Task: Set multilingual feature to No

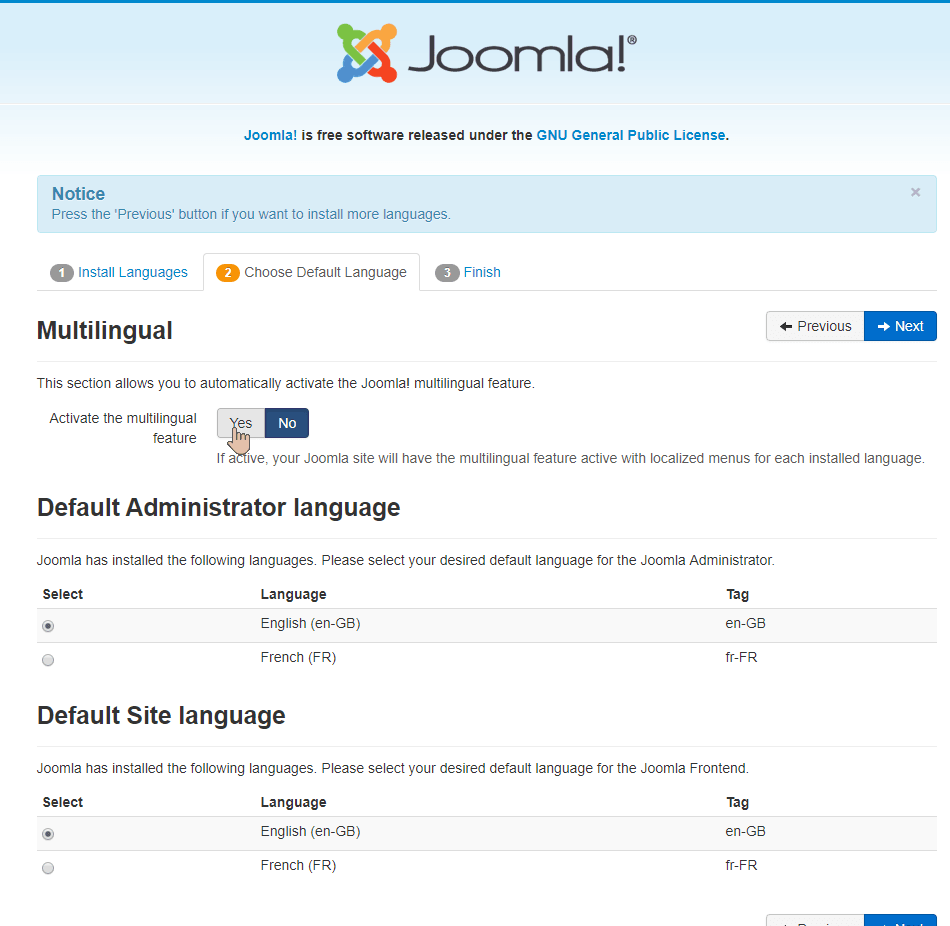Action: coord(287,423)
